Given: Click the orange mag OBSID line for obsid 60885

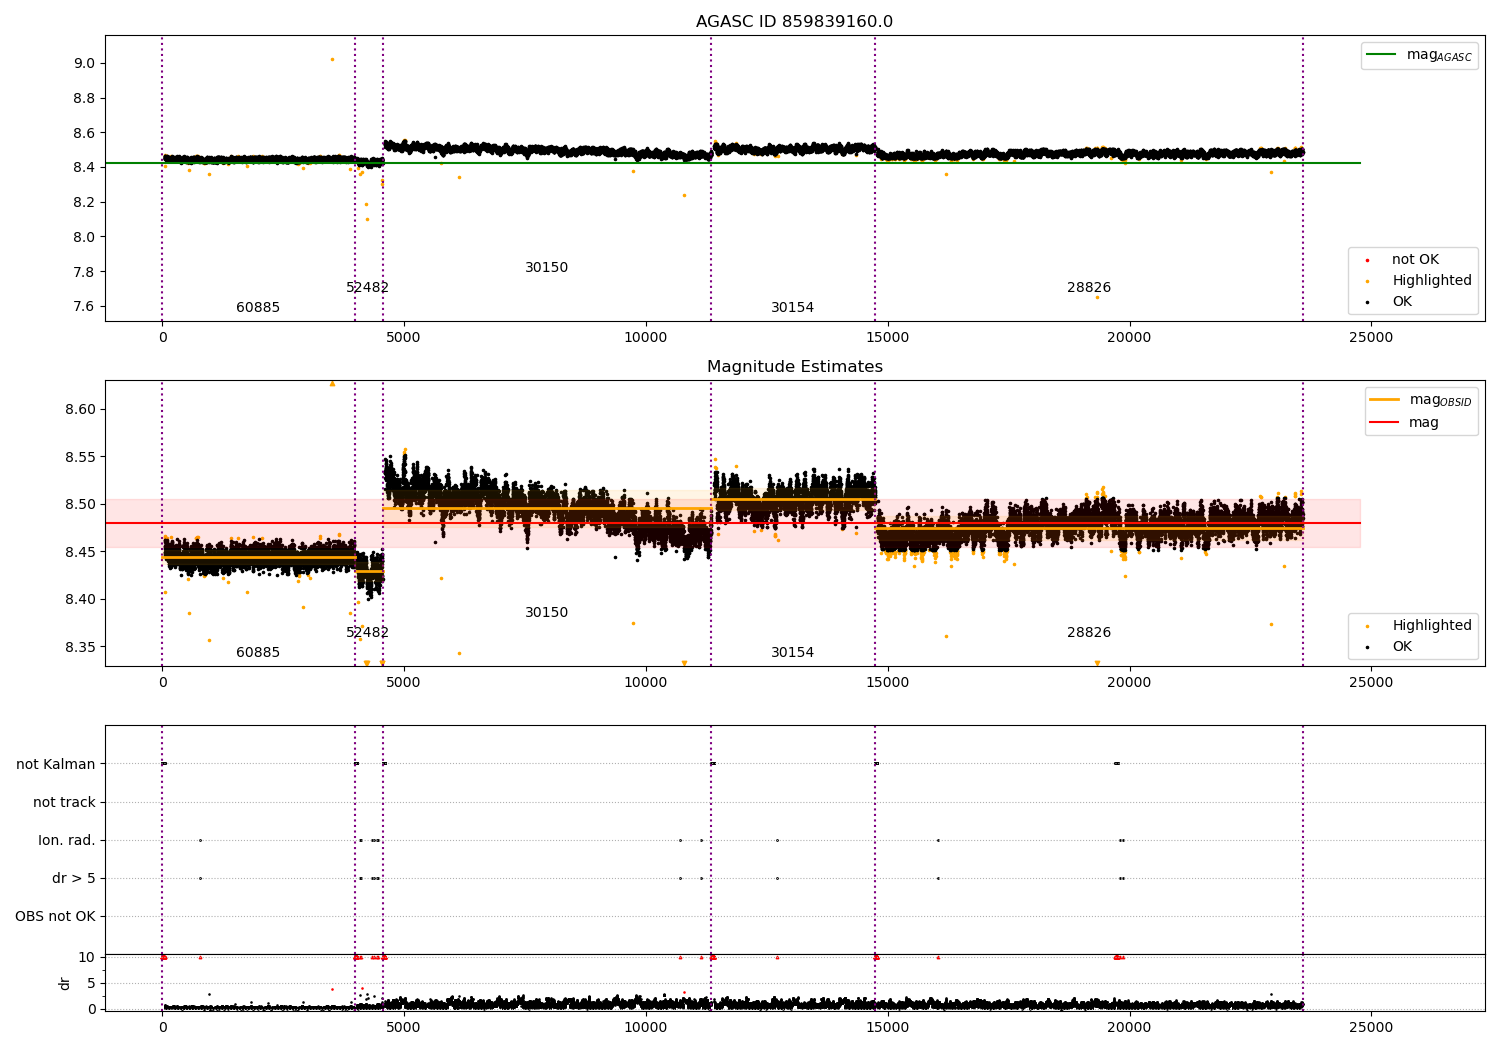Looking at the screenshot, I should 259,557.
